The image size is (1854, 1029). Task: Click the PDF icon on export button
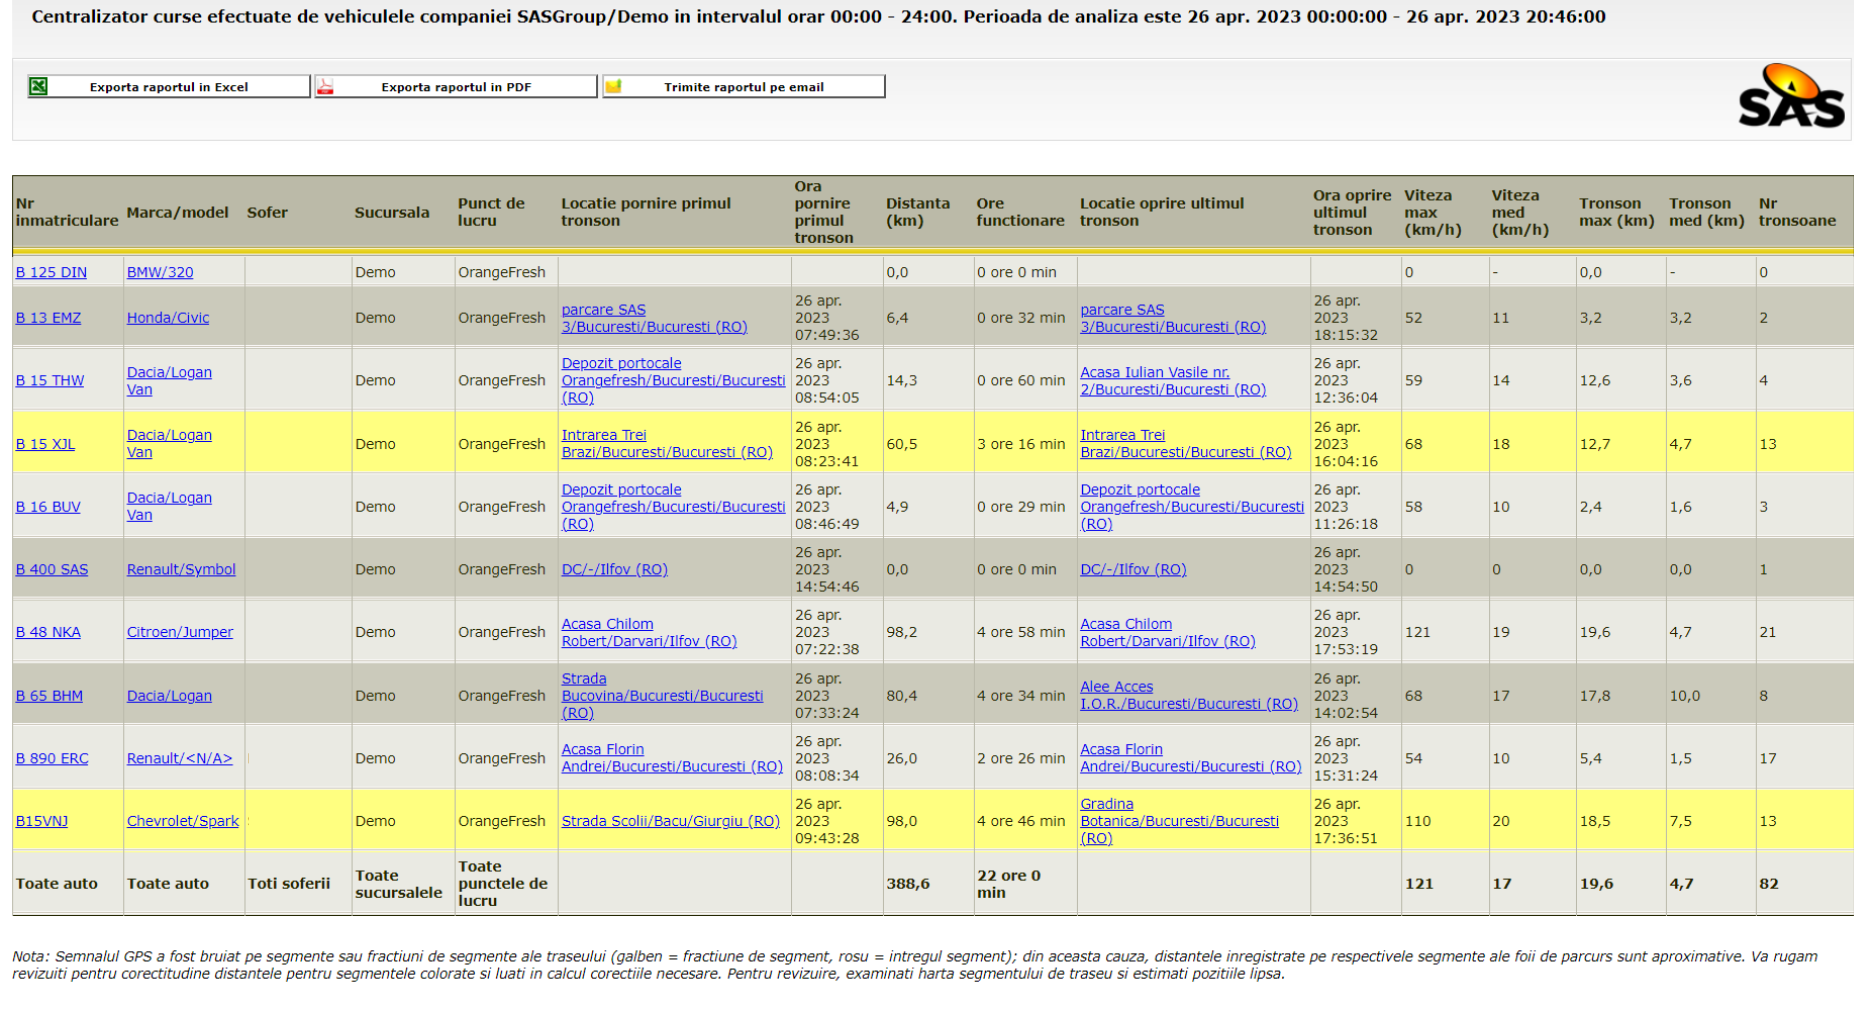tap(325, 87)
